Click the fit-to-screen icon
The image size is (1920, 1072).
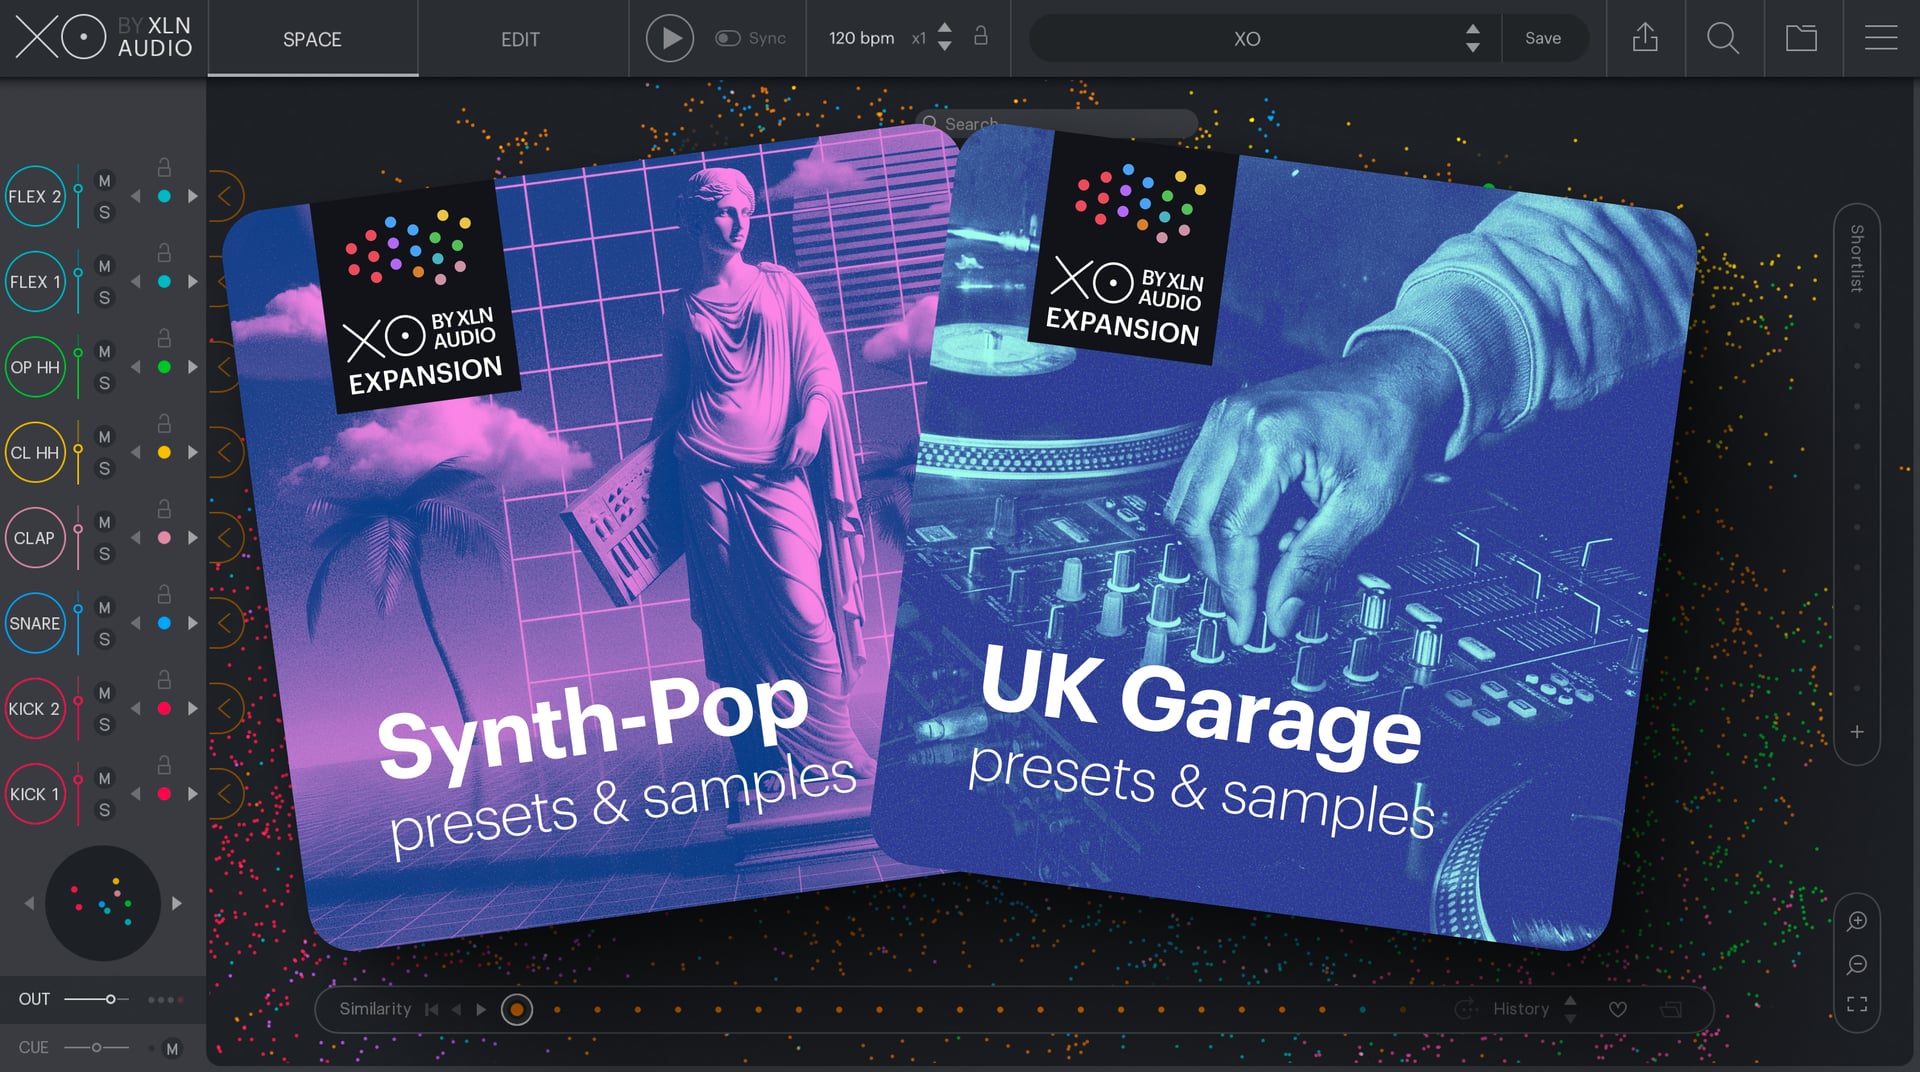(x=1857, y=1004)
